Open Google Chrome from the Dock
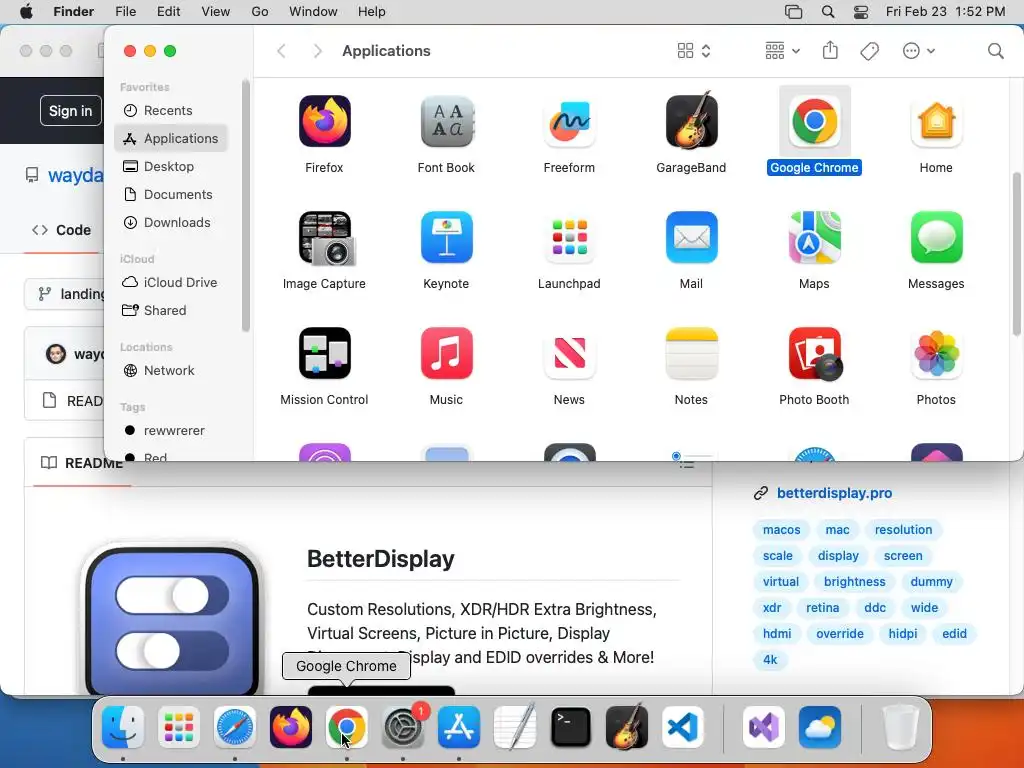 click(x=347, y=727)
